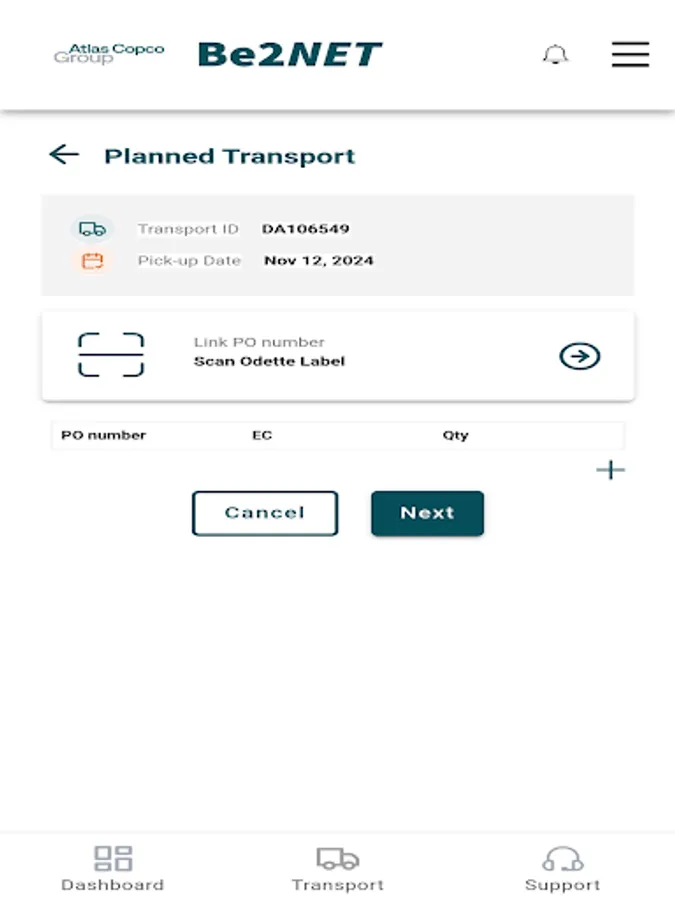Select the Dashboard tab label
This screenshot has height=900, width=675.
[x=113, y=884]
